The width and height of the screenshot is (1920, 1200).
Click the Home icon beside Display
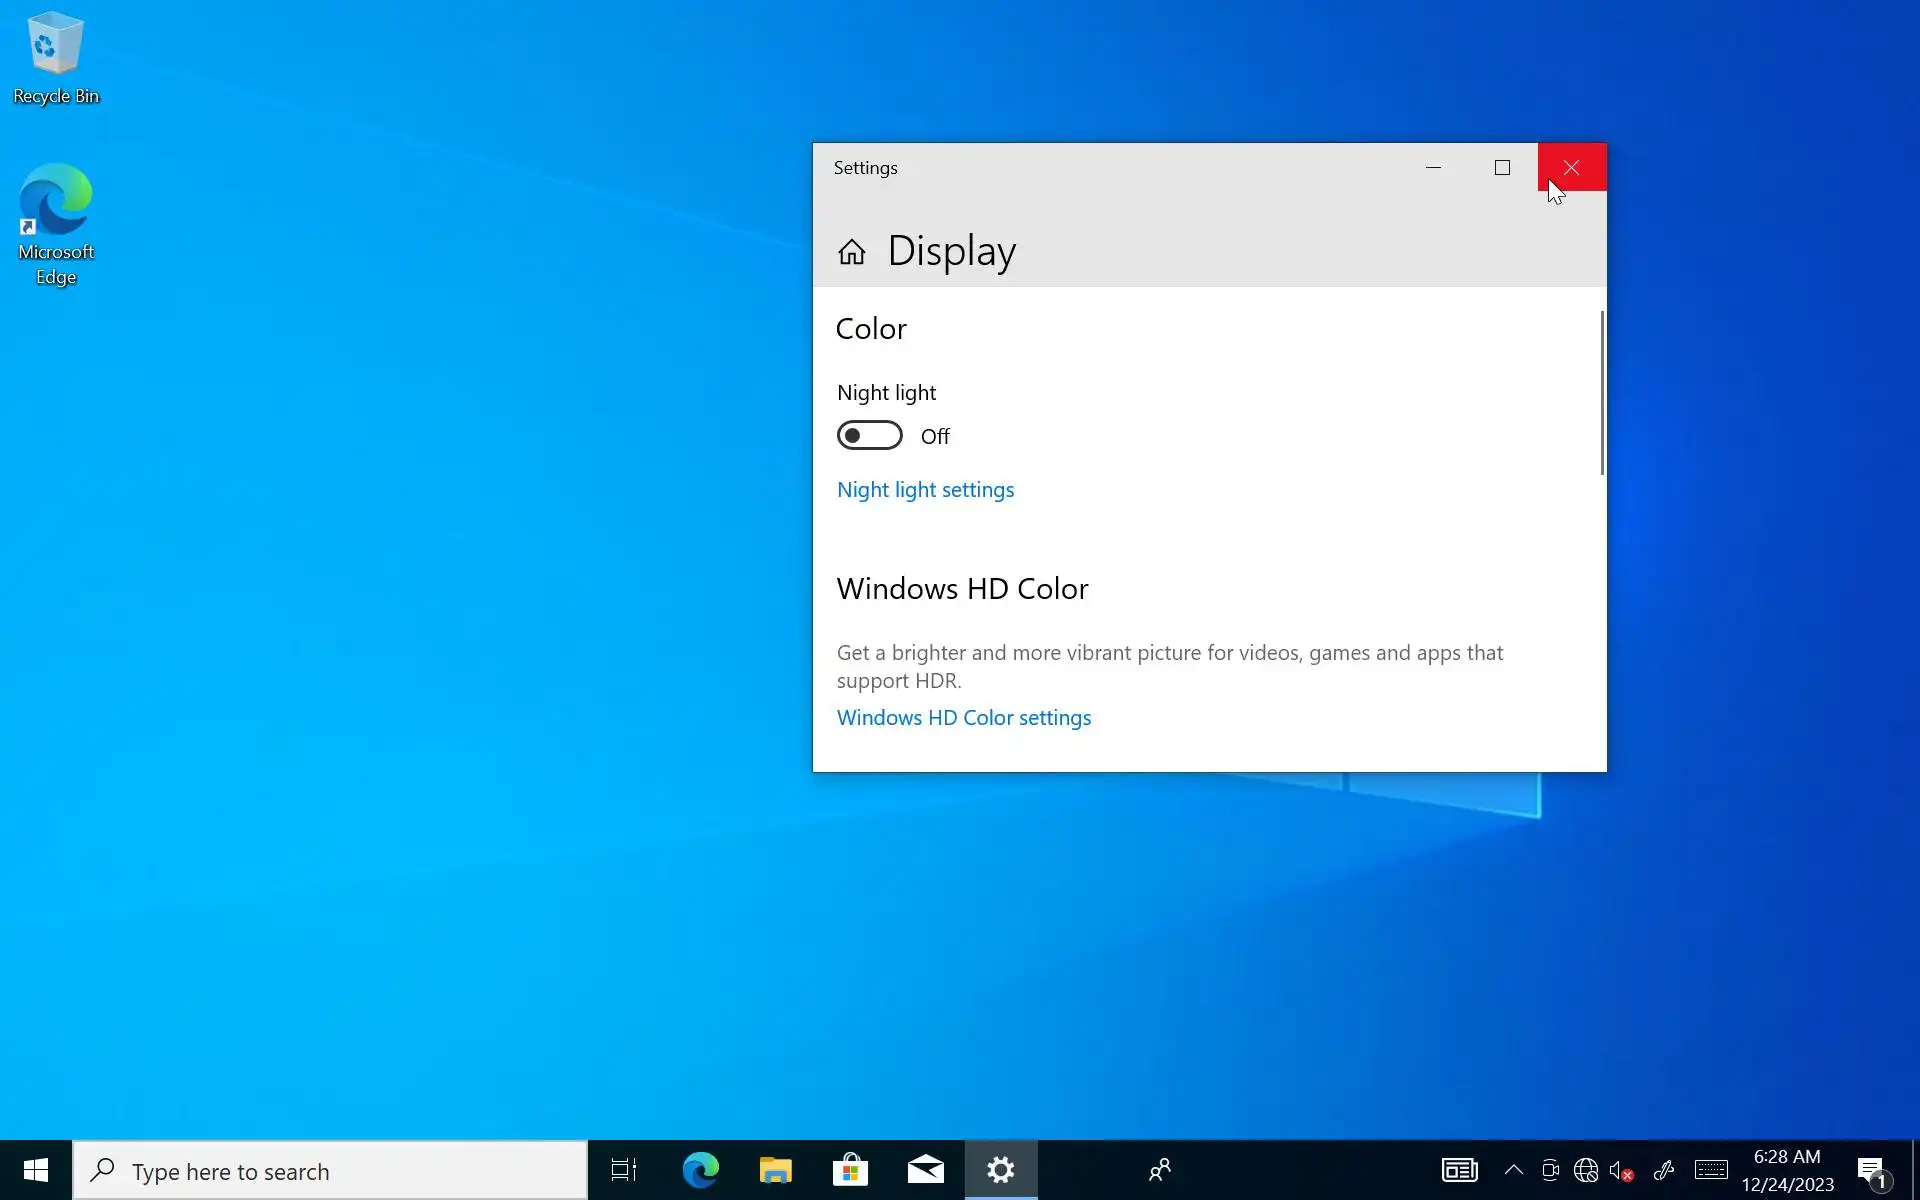(851, 252)
